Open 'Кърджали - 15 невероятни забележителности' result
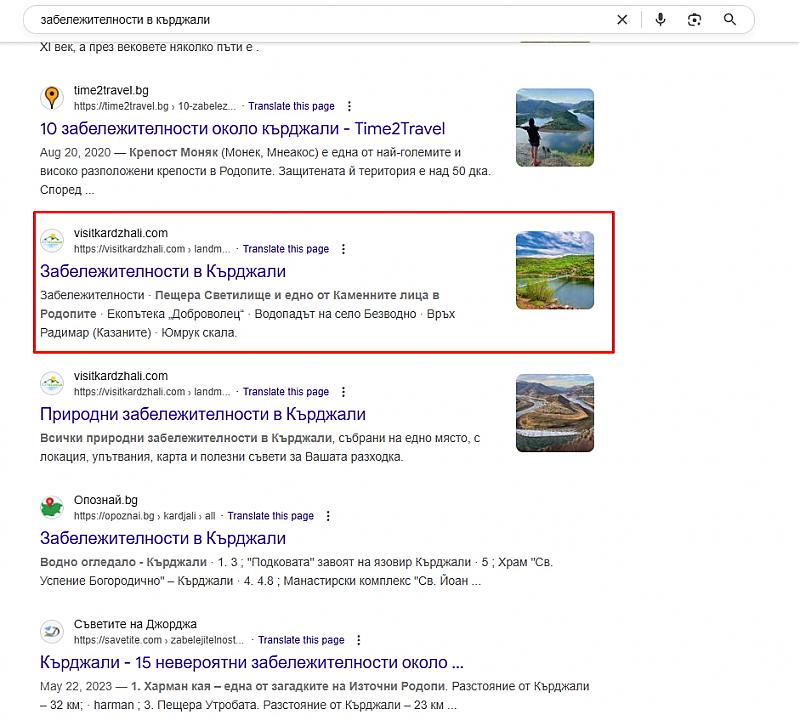This screenshot has height=726, width=800. coord(252,662)
